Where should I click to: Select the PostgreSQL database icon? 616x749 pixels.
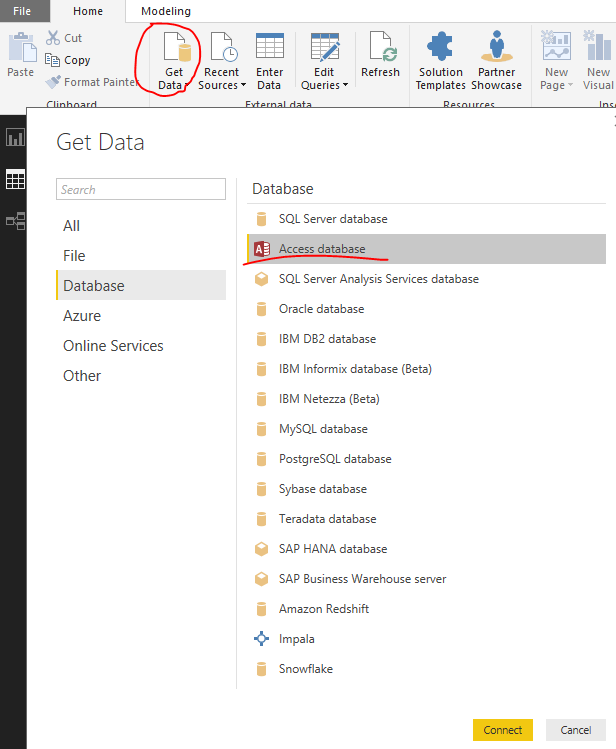pos(261,459)
